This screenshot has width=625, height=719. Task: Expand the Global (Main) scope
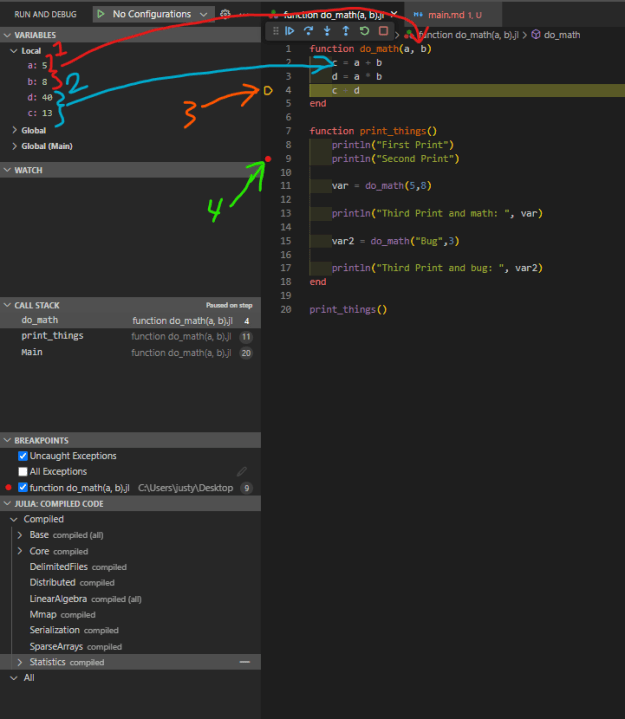coord(14,146)
